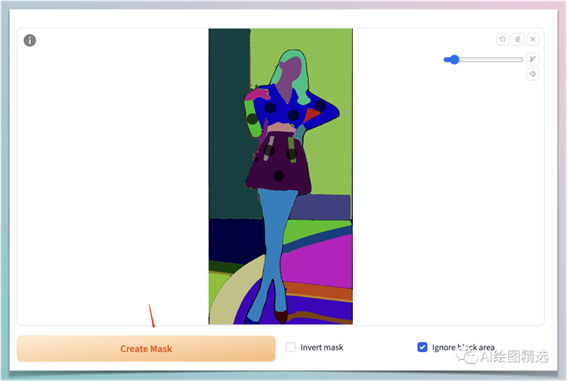
Task: Select the eraser icon on canvas toolbar
Action: [x=518, y=39]
